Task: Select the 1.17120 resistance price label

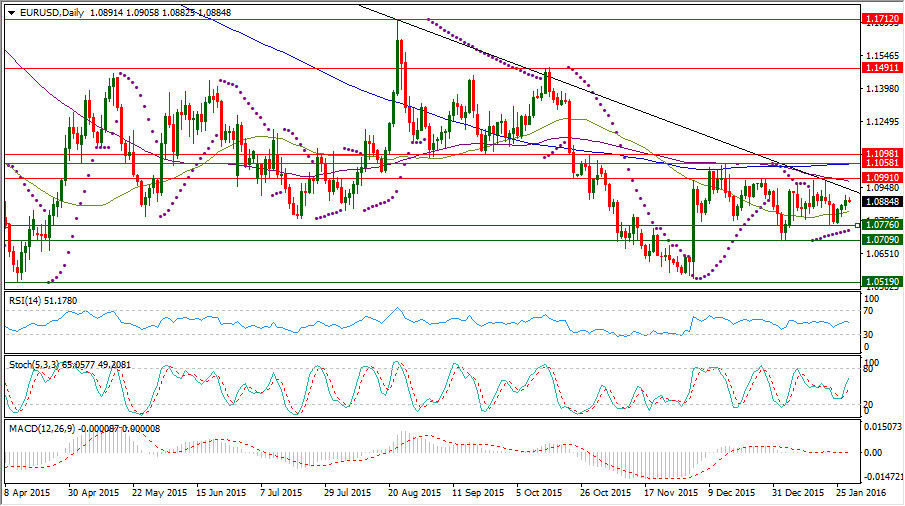Action: (881, 19)
